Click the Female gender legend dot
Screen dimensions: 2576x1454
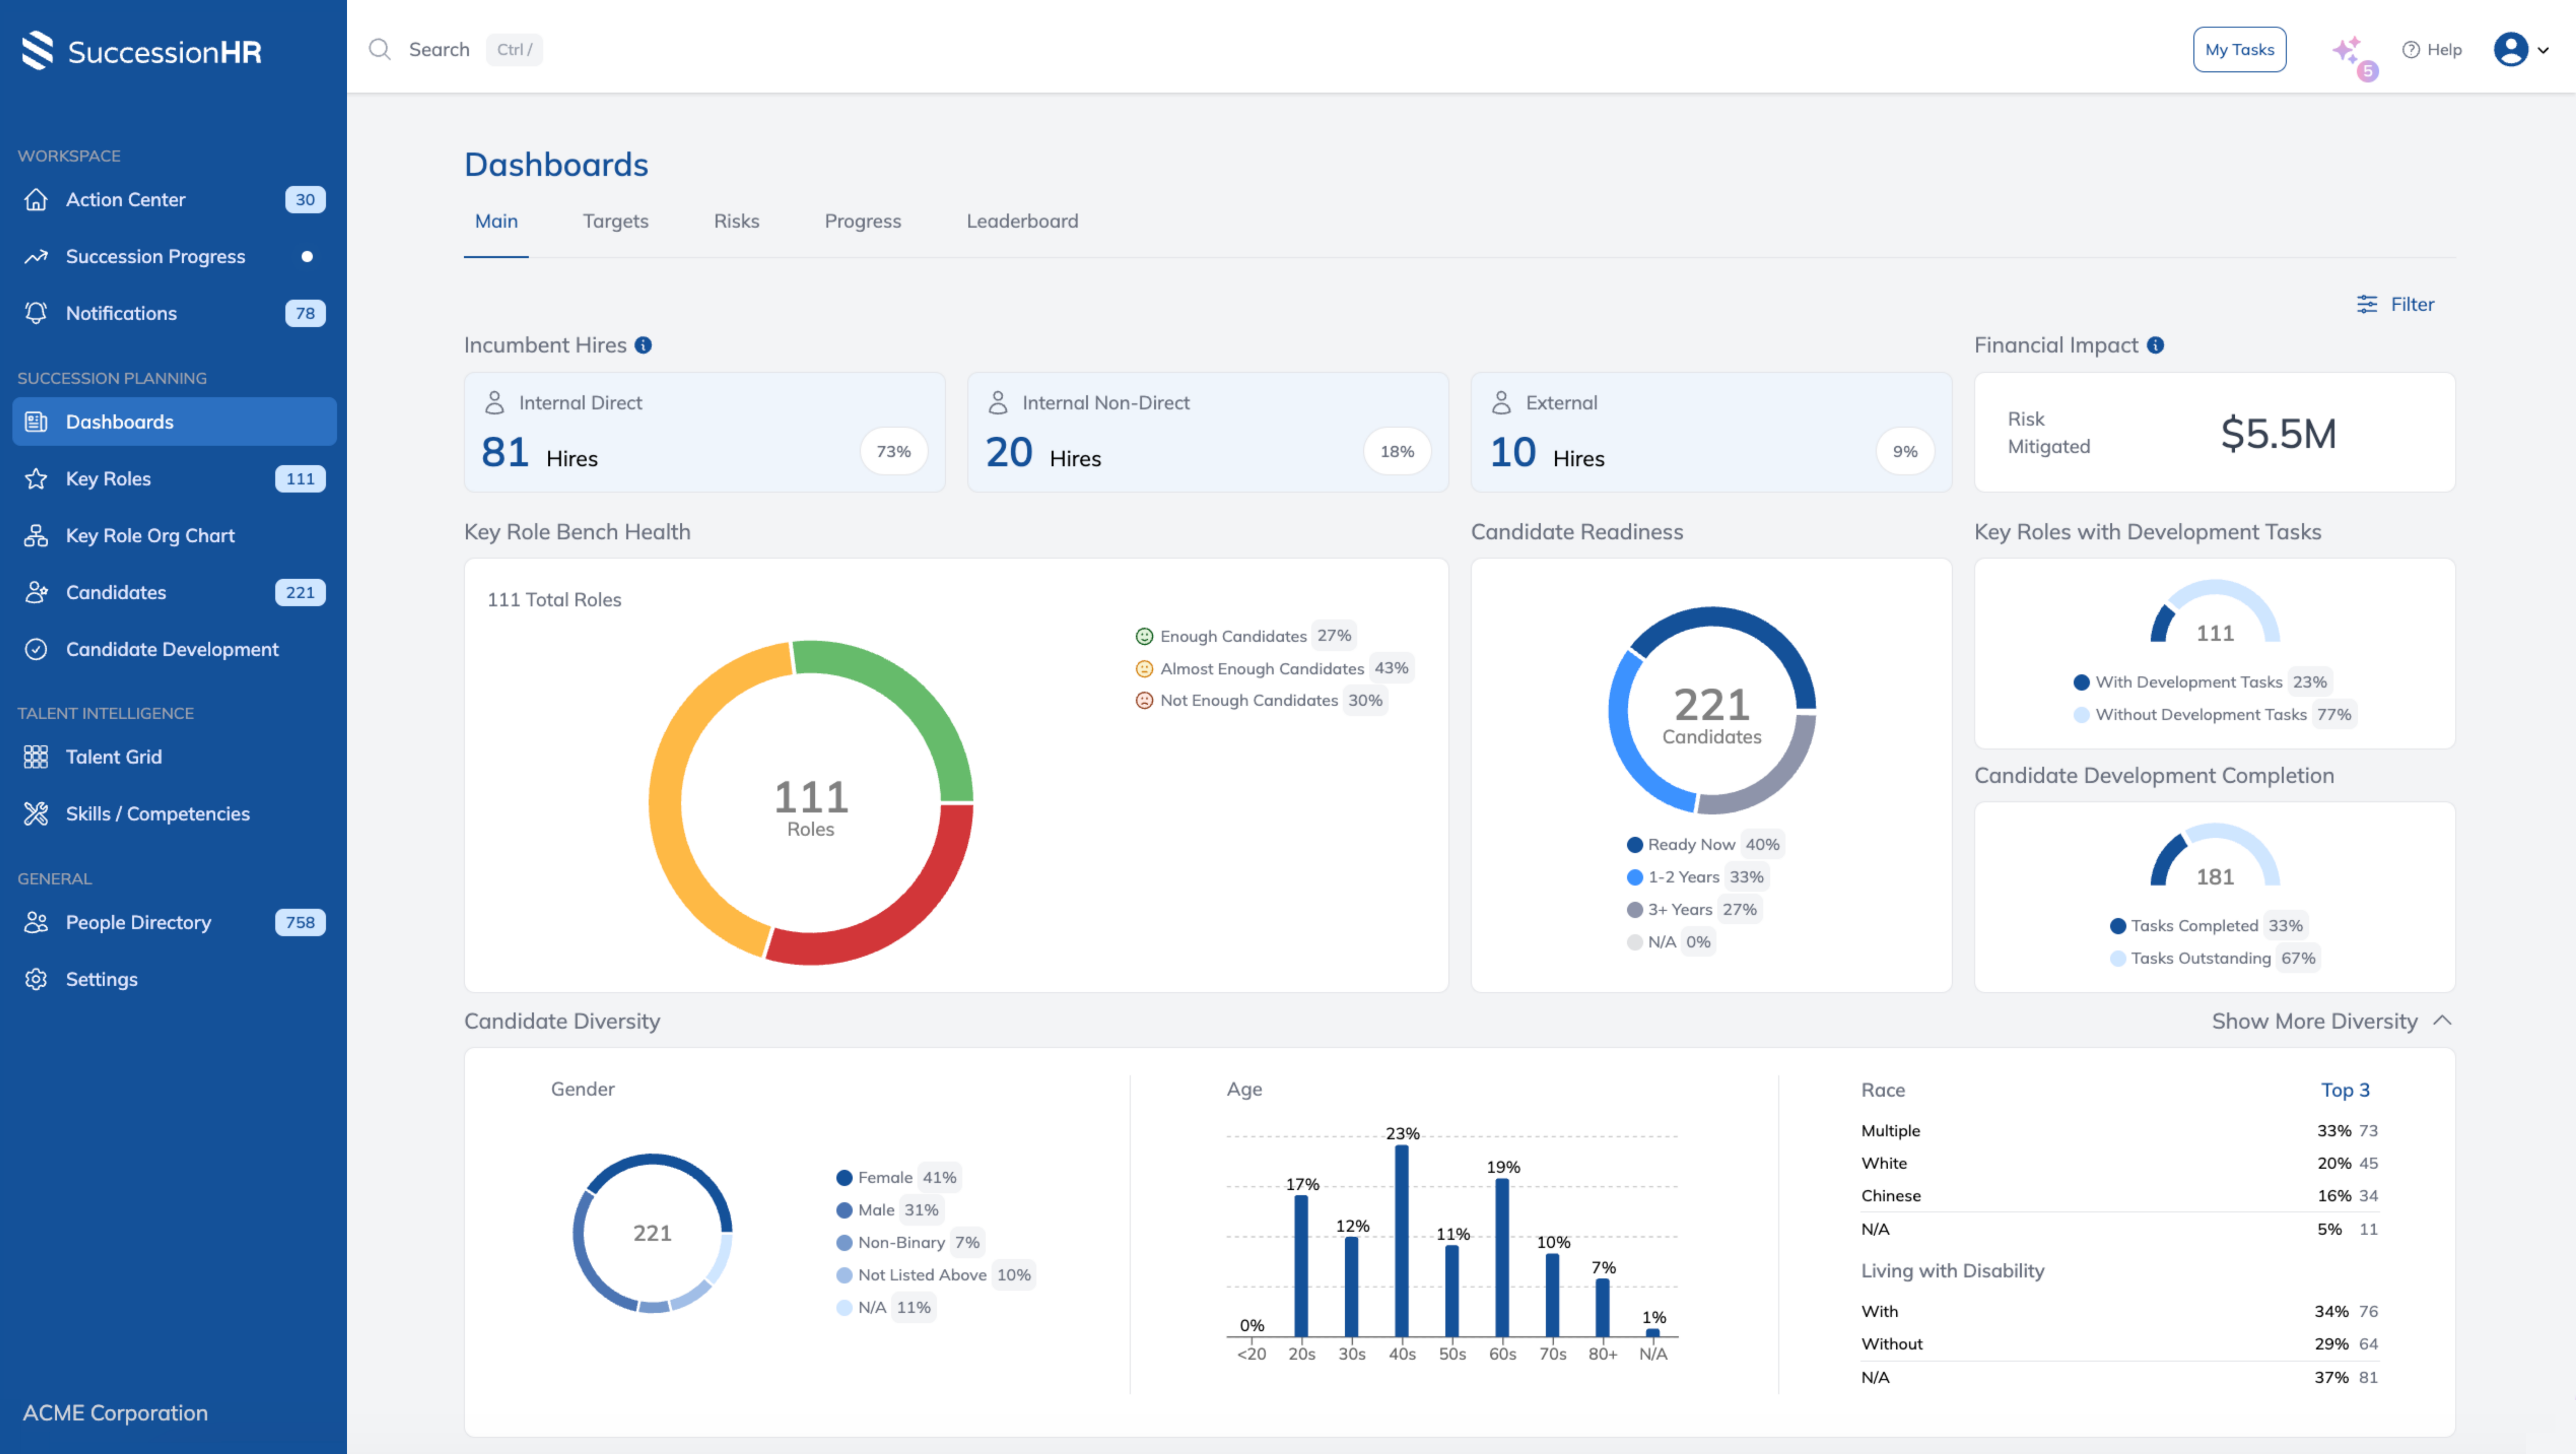pos(844,1178)
